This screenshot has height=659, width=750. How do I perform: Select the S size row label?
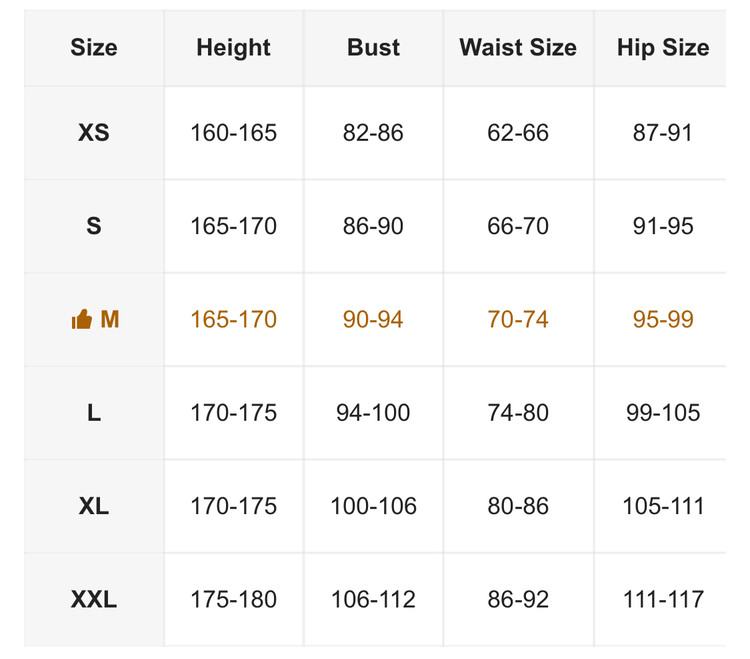point(93,226)
